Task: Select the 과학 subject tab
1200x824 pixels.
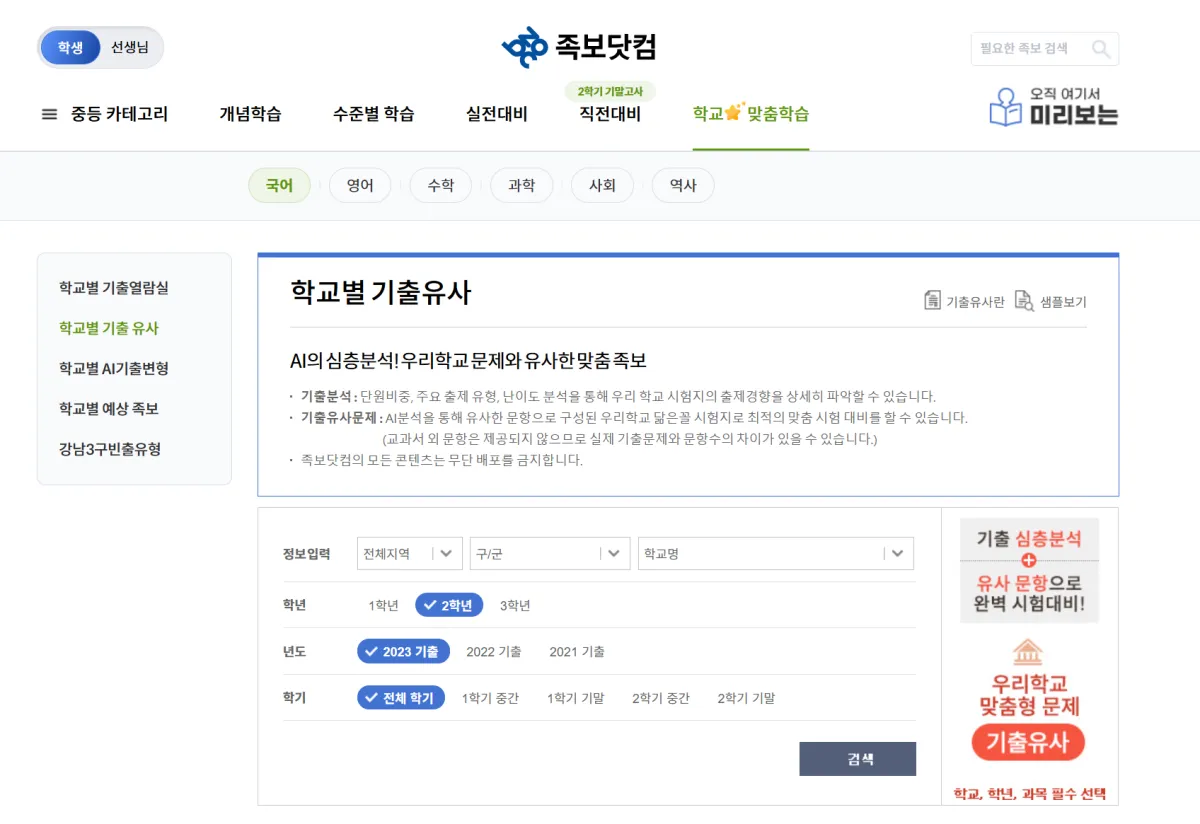Action: pos(521,185)
